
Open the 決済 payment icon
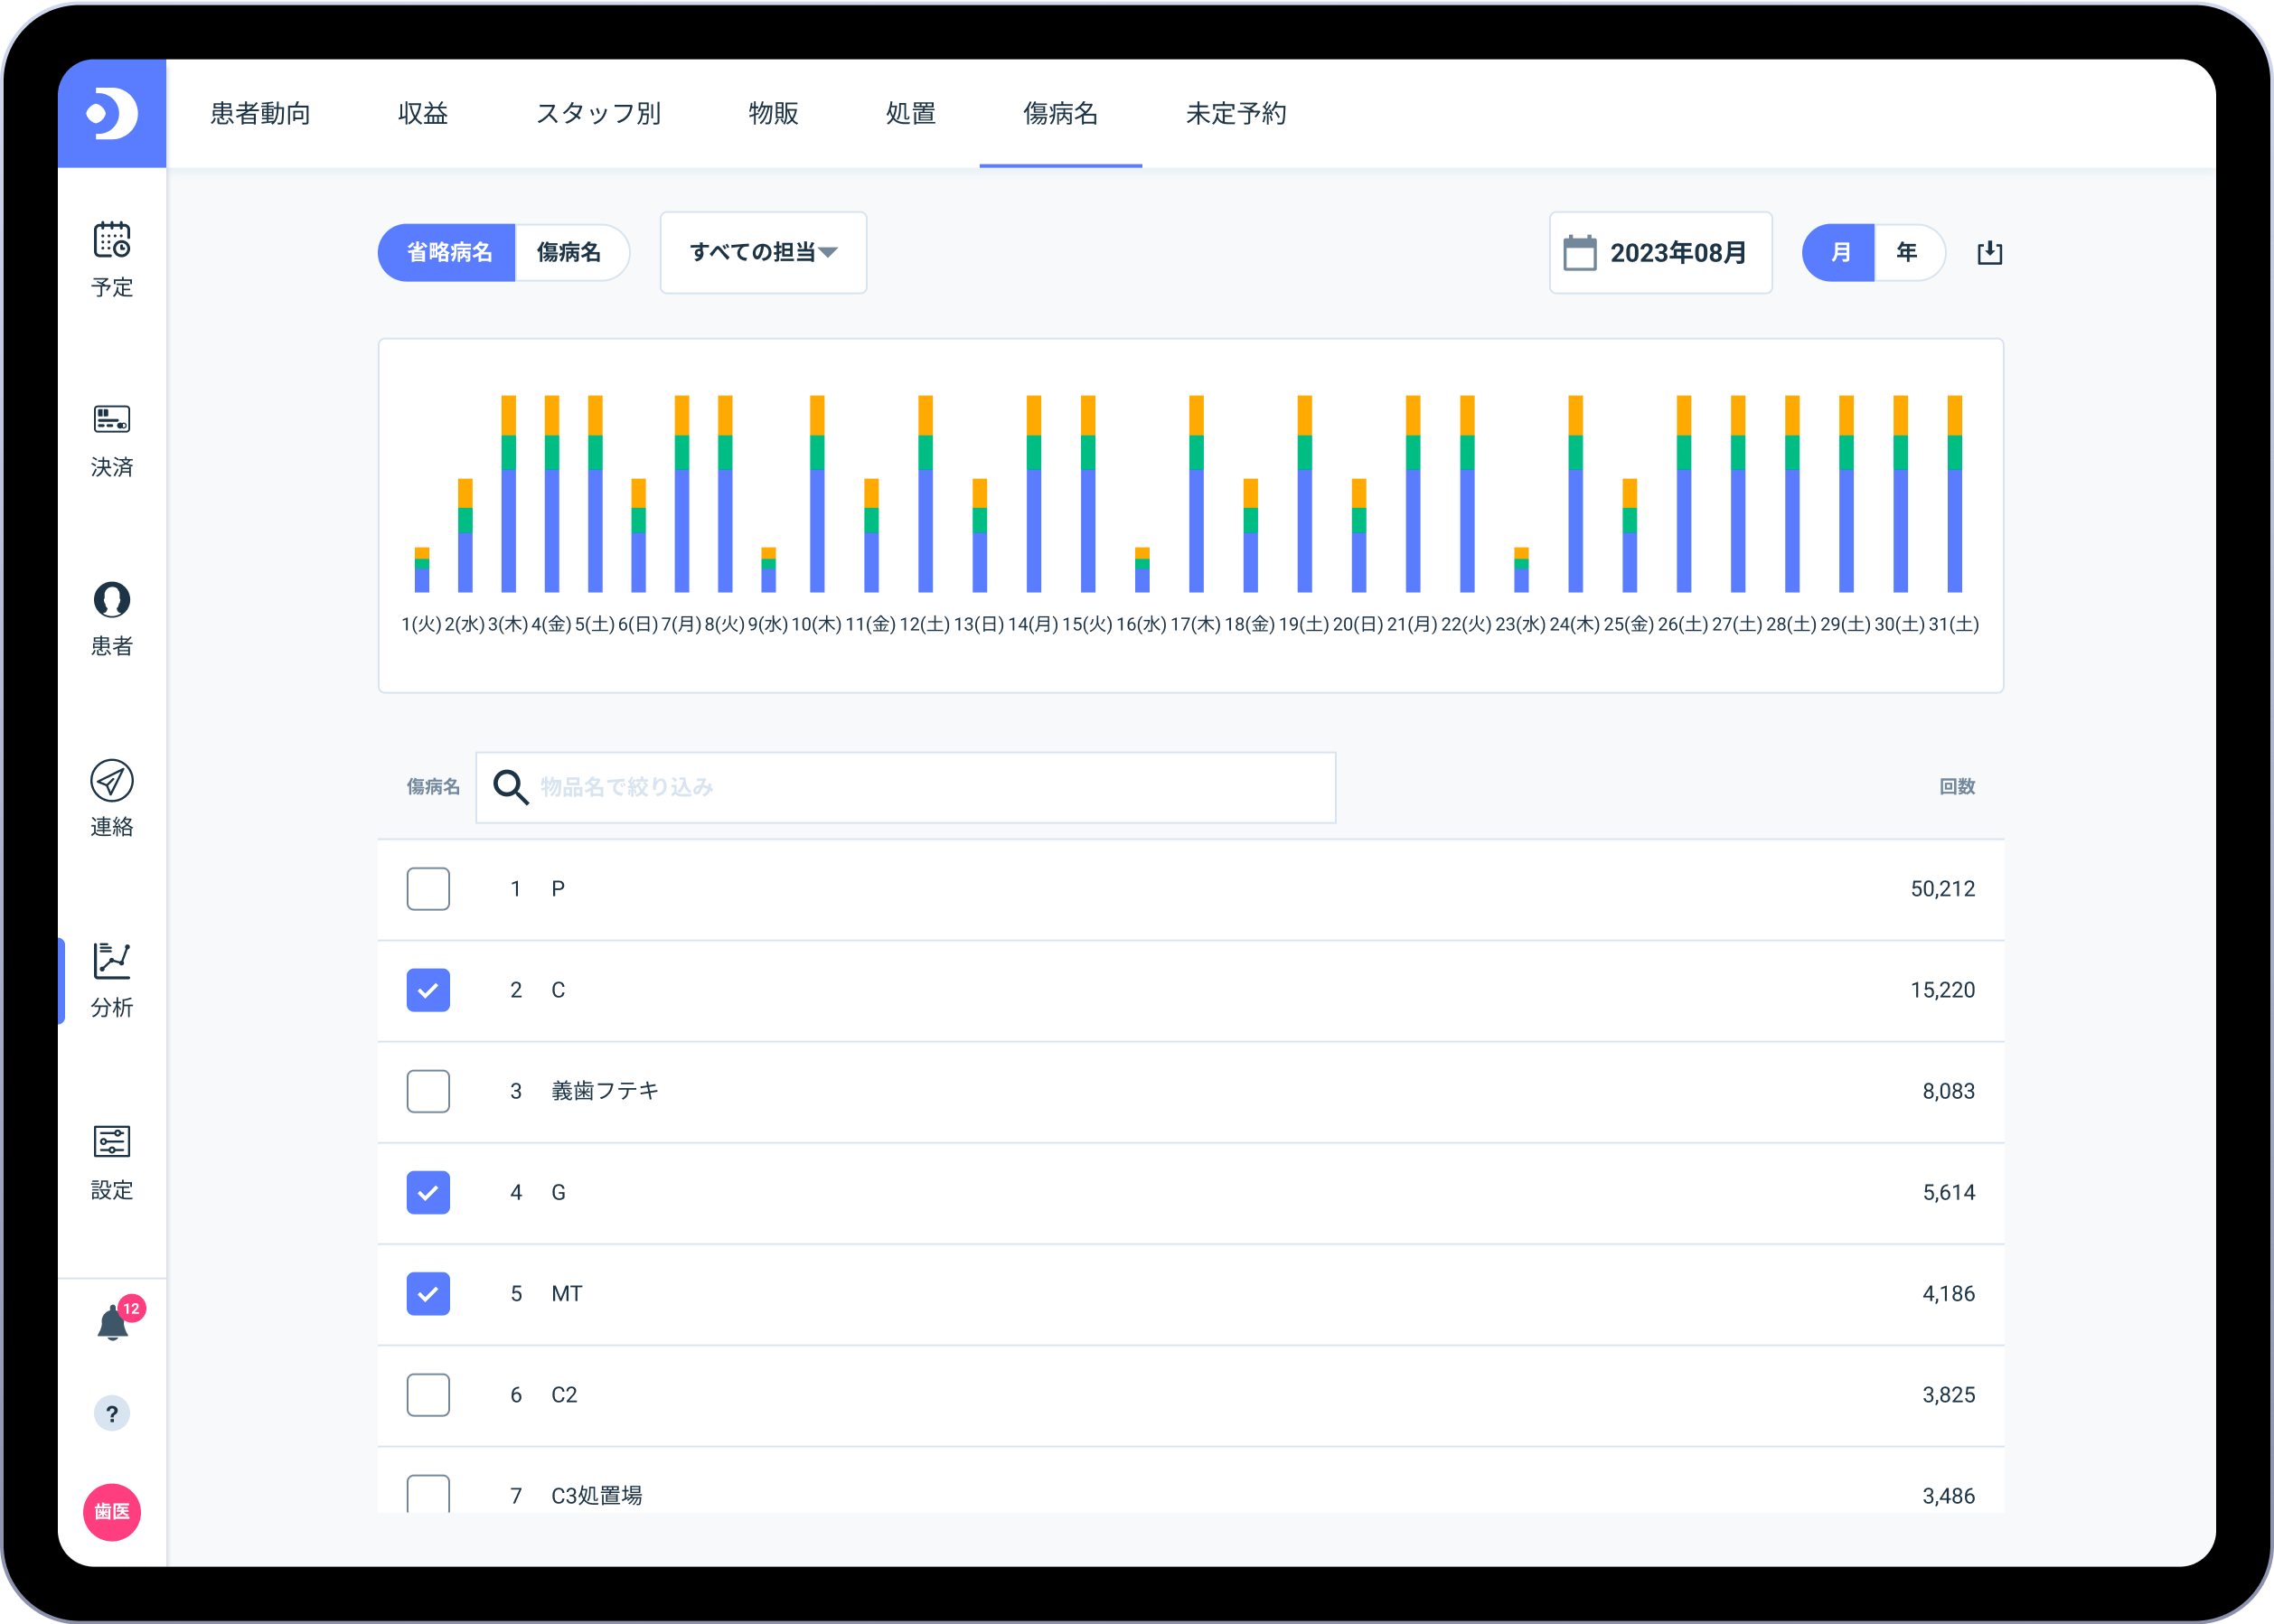112,420
